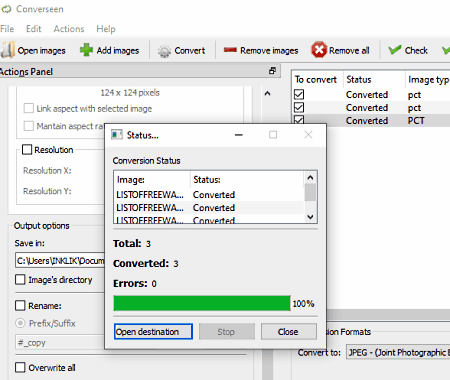This screenshot has width=450, height=380.
Task: Open the File menu
Action: coord(7,29)
